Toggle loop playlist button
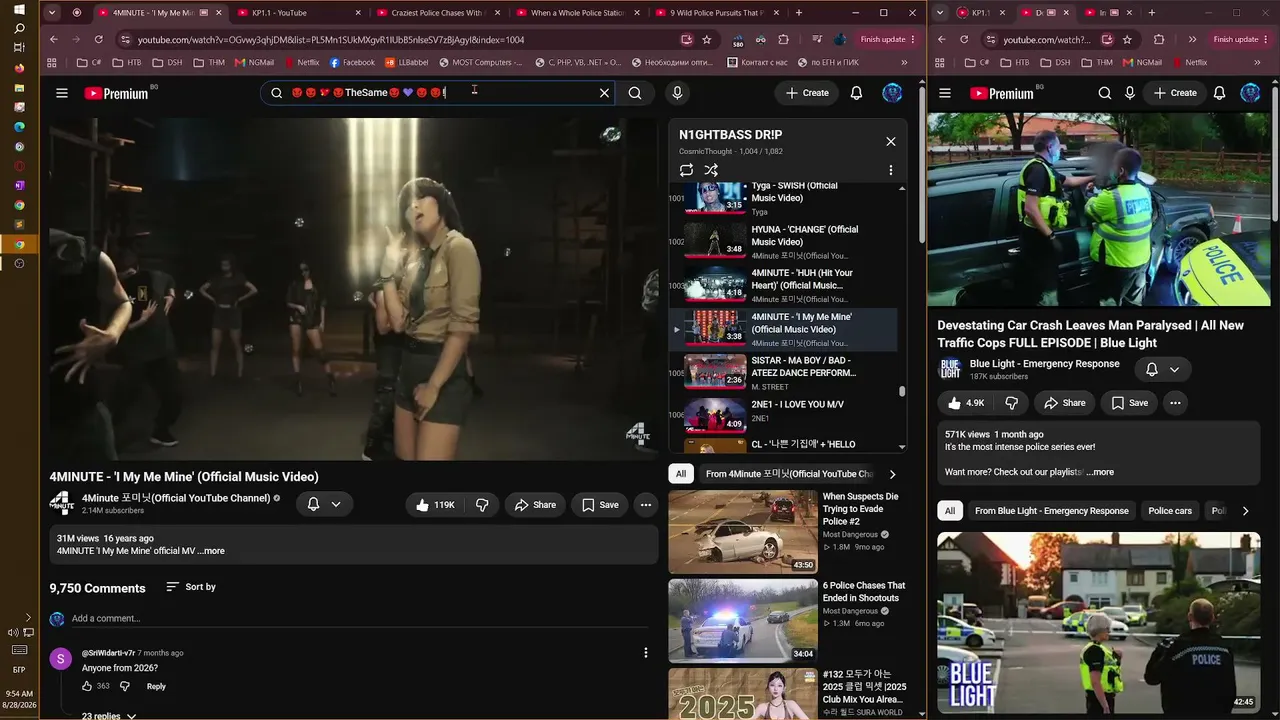 (x=686, y=170)
